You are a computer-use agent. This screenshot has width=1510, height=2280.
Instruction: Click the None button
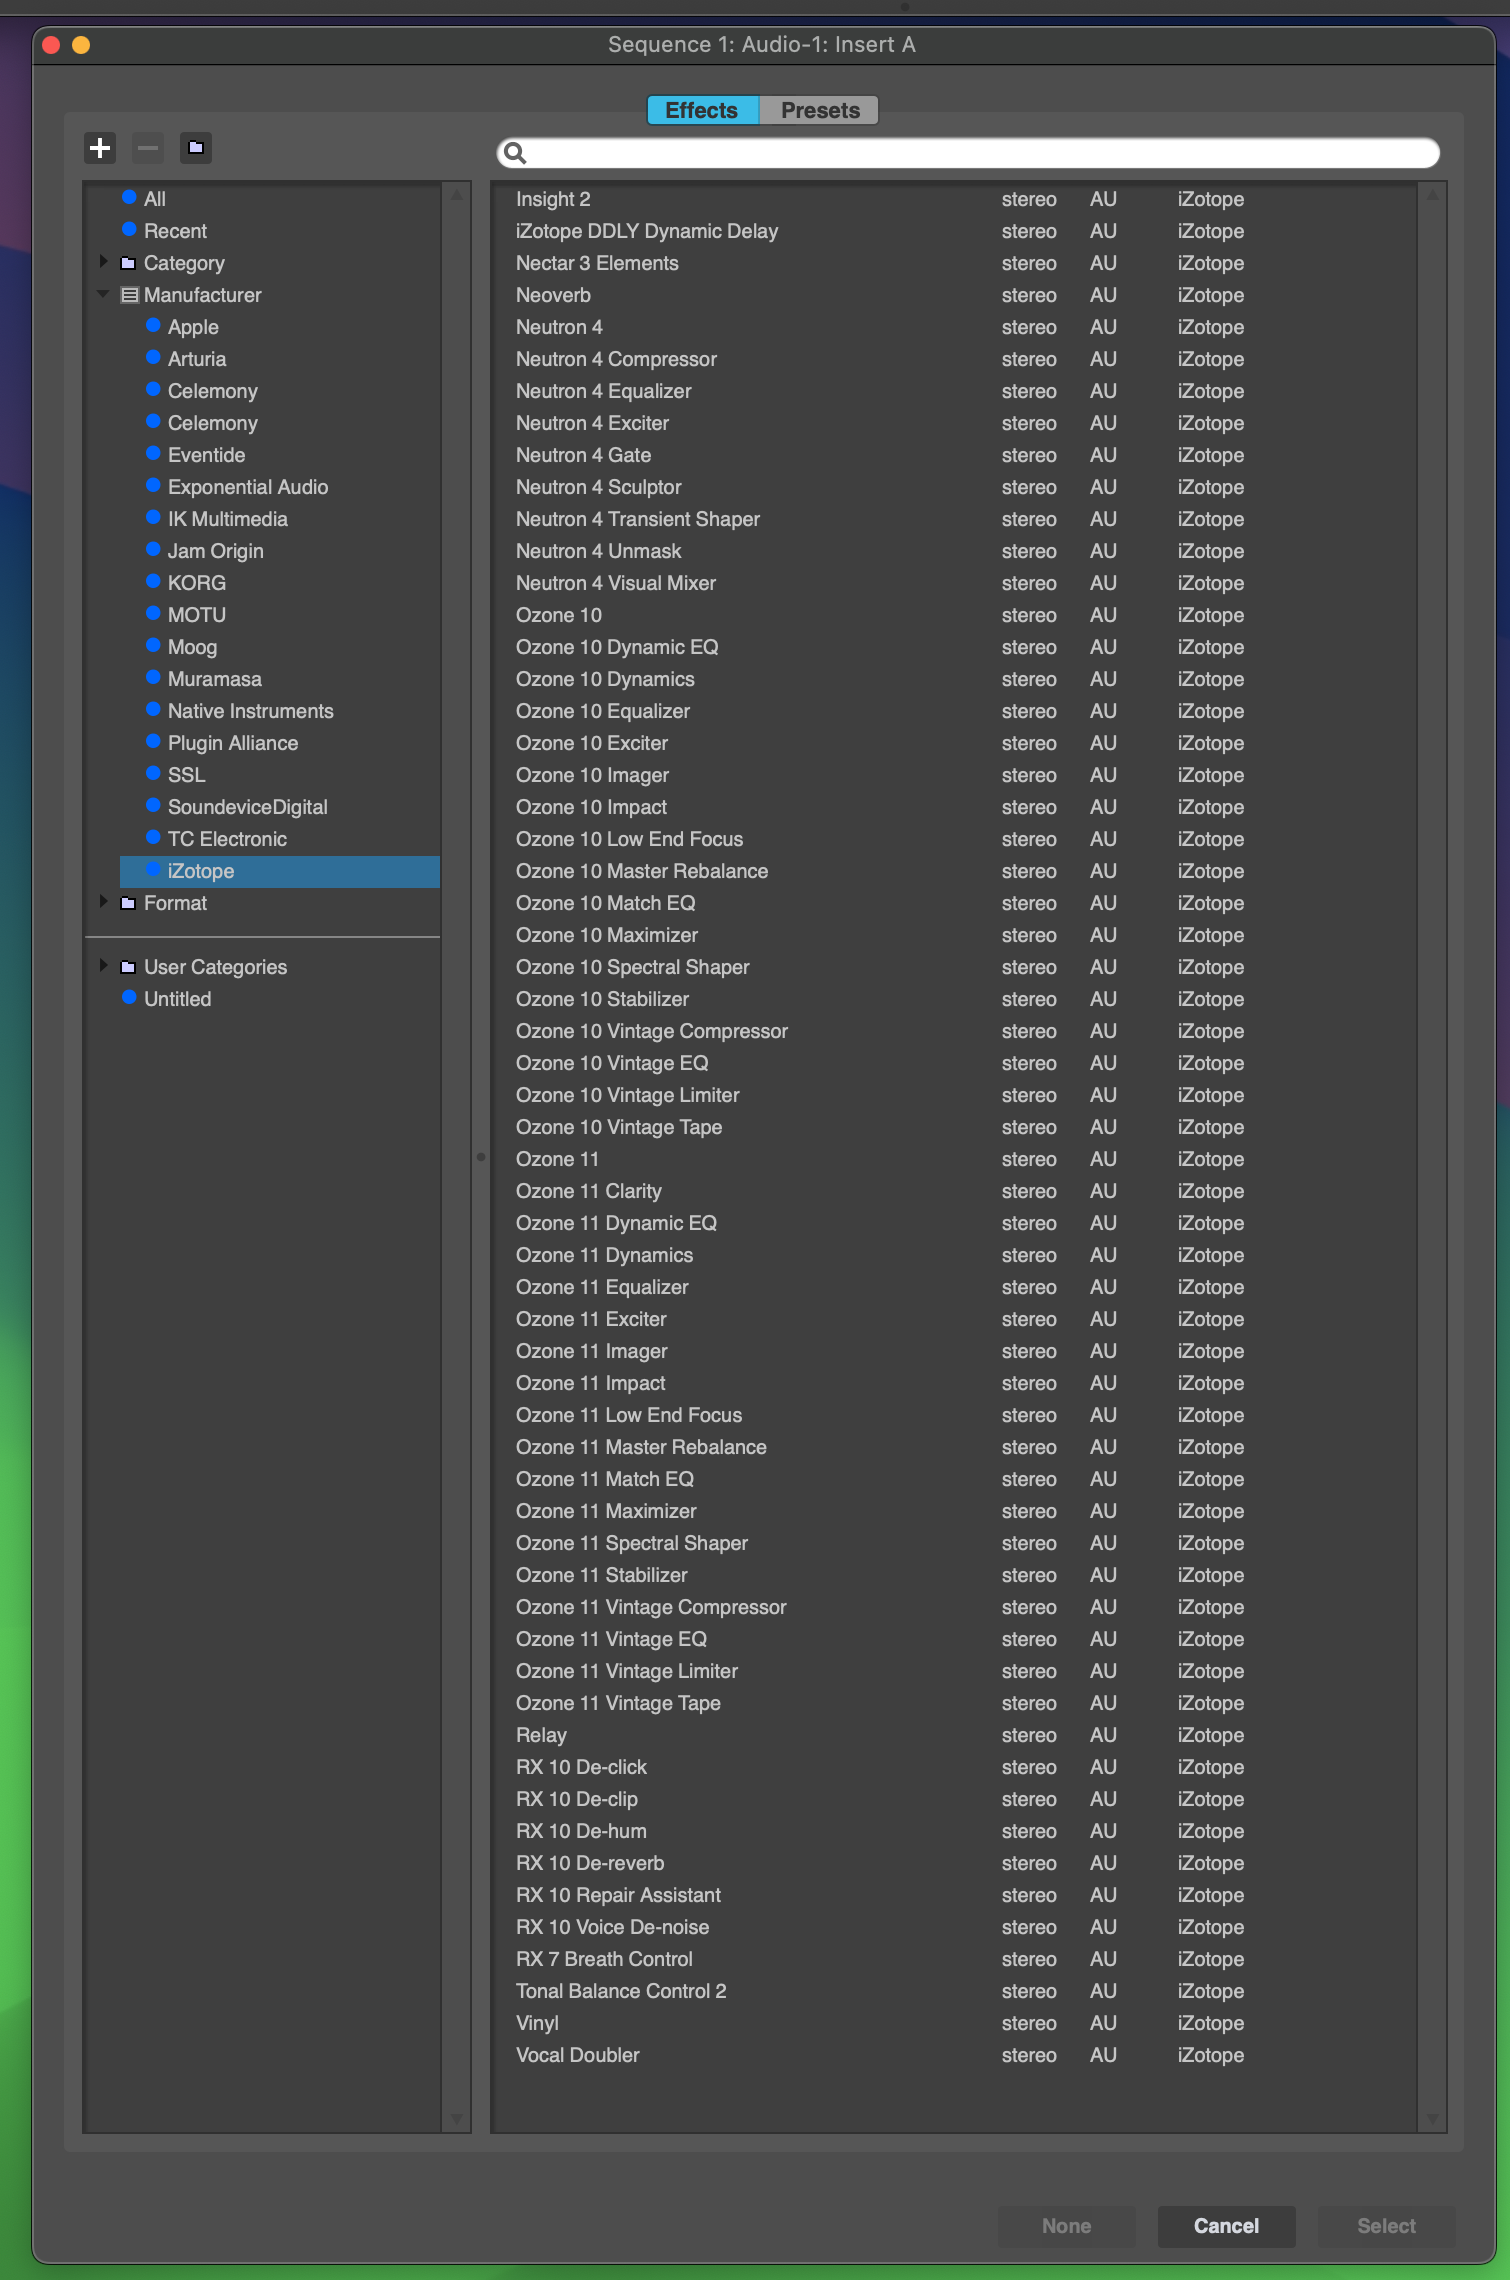pos(1066,2226)
